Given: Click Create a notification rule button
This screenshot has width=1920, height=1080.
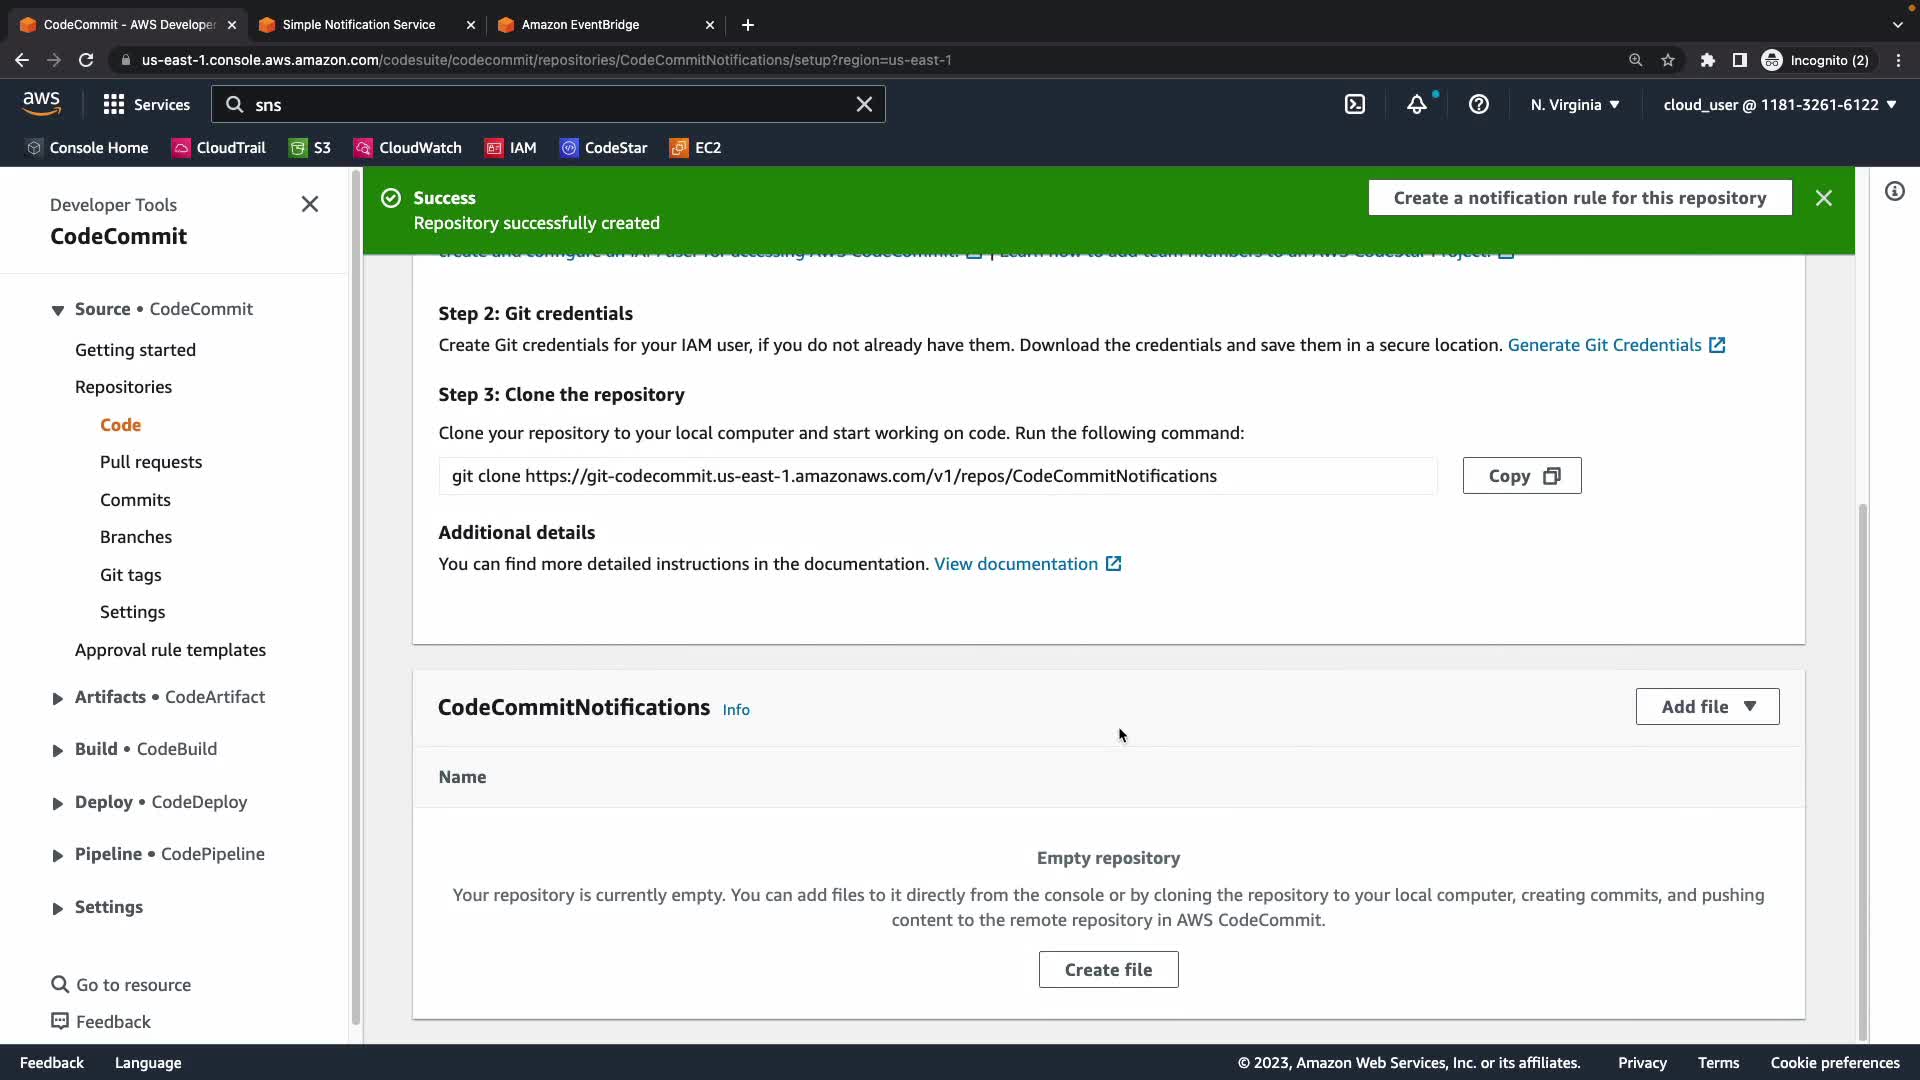Looking at the screenshot, I should [1579, 198].
